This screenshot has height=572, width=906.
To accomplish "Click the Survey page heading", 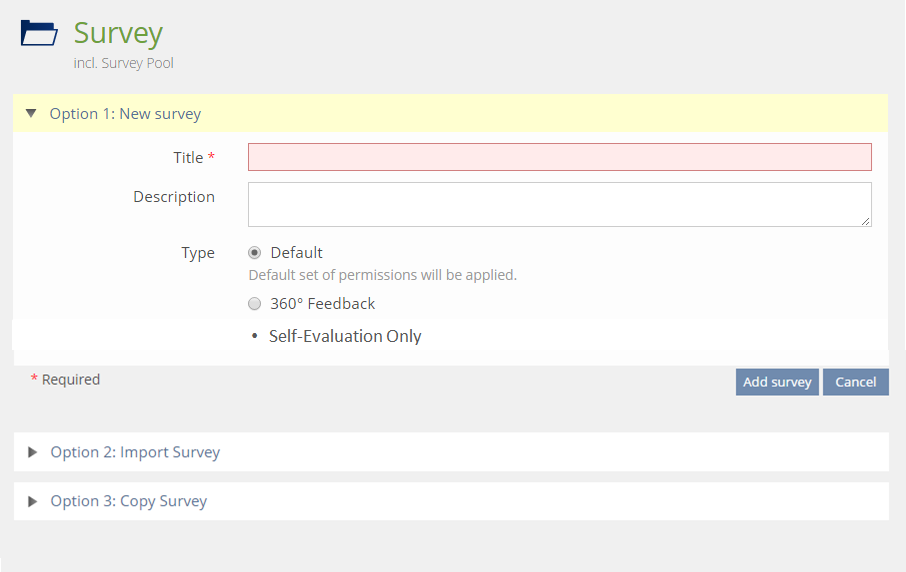I will tap(118, 33).
